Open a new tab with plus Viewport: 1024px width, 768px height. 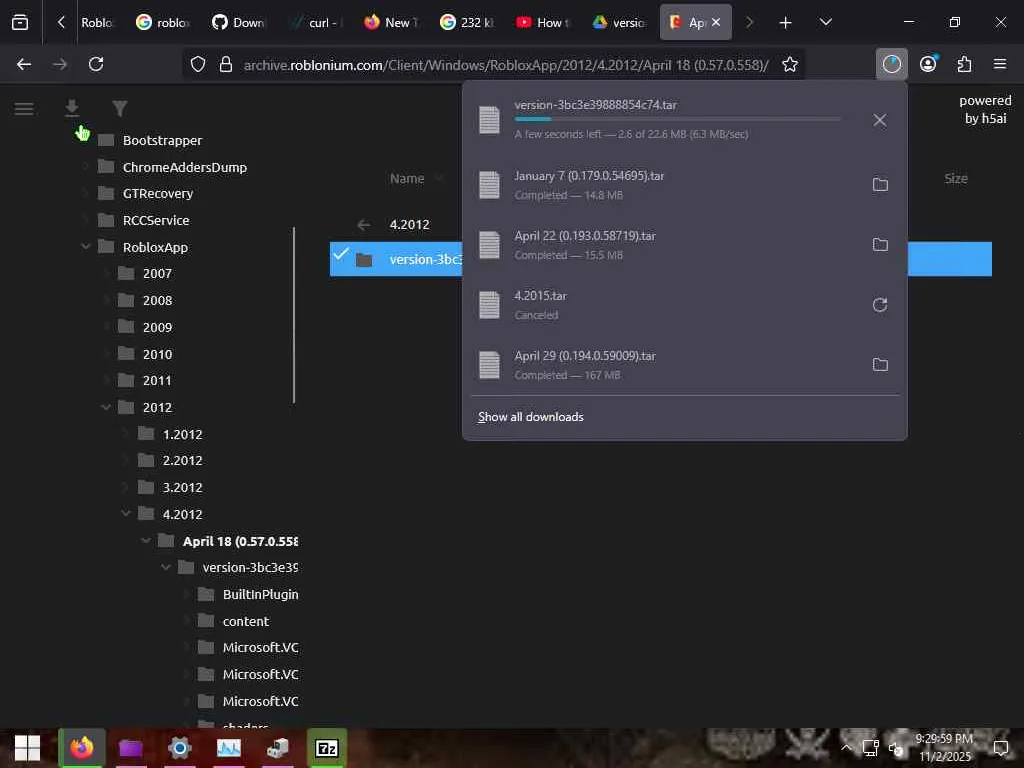tap(786, 23)
